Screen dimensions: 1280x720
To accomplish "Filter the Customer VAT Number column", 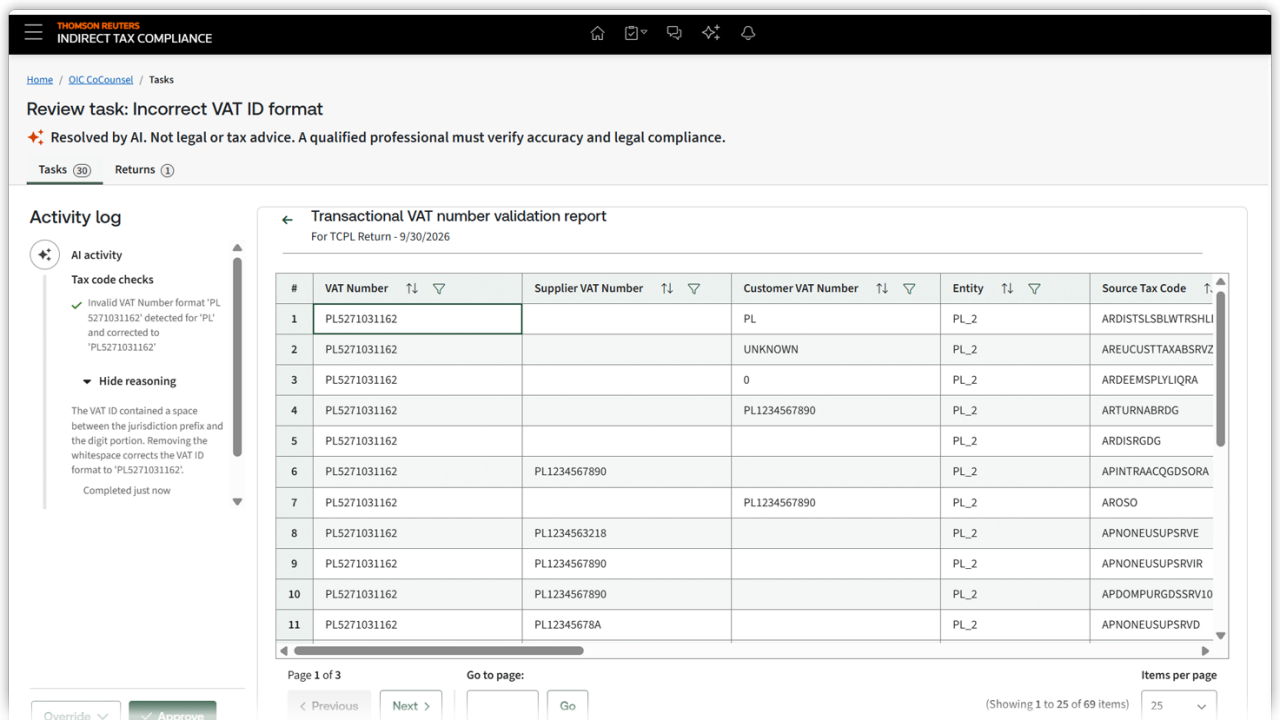I will tap(909, 288).
